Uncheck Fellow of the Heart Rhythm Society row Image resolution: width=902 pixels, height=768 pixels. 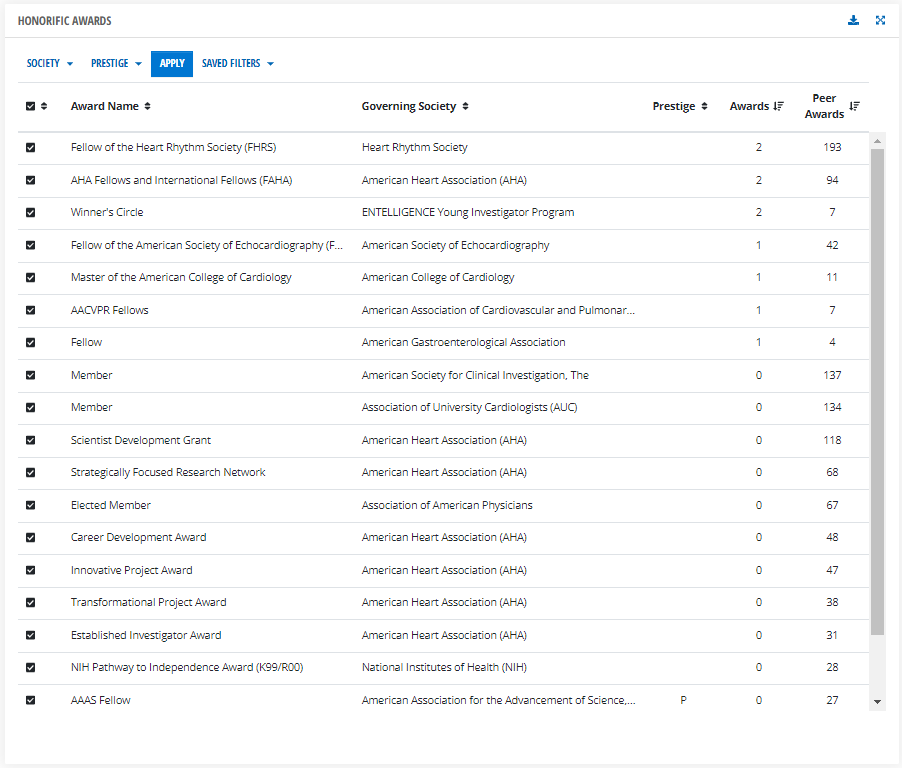[30, 148]
